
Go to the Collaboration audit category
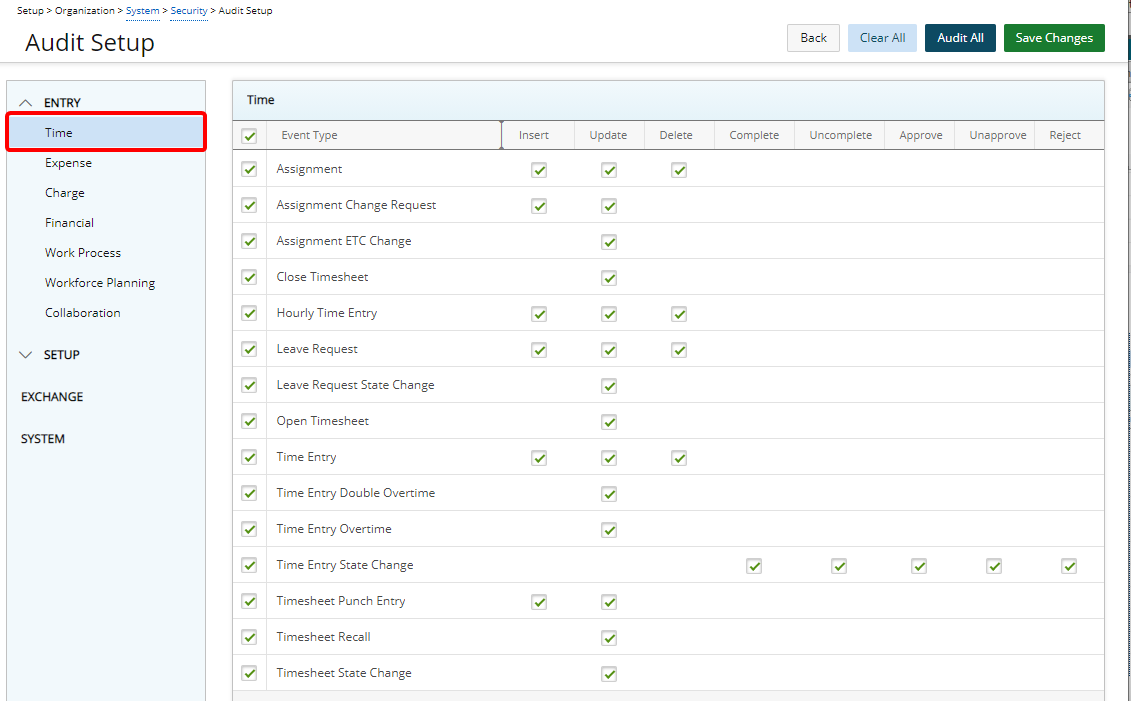coord(83,313)
